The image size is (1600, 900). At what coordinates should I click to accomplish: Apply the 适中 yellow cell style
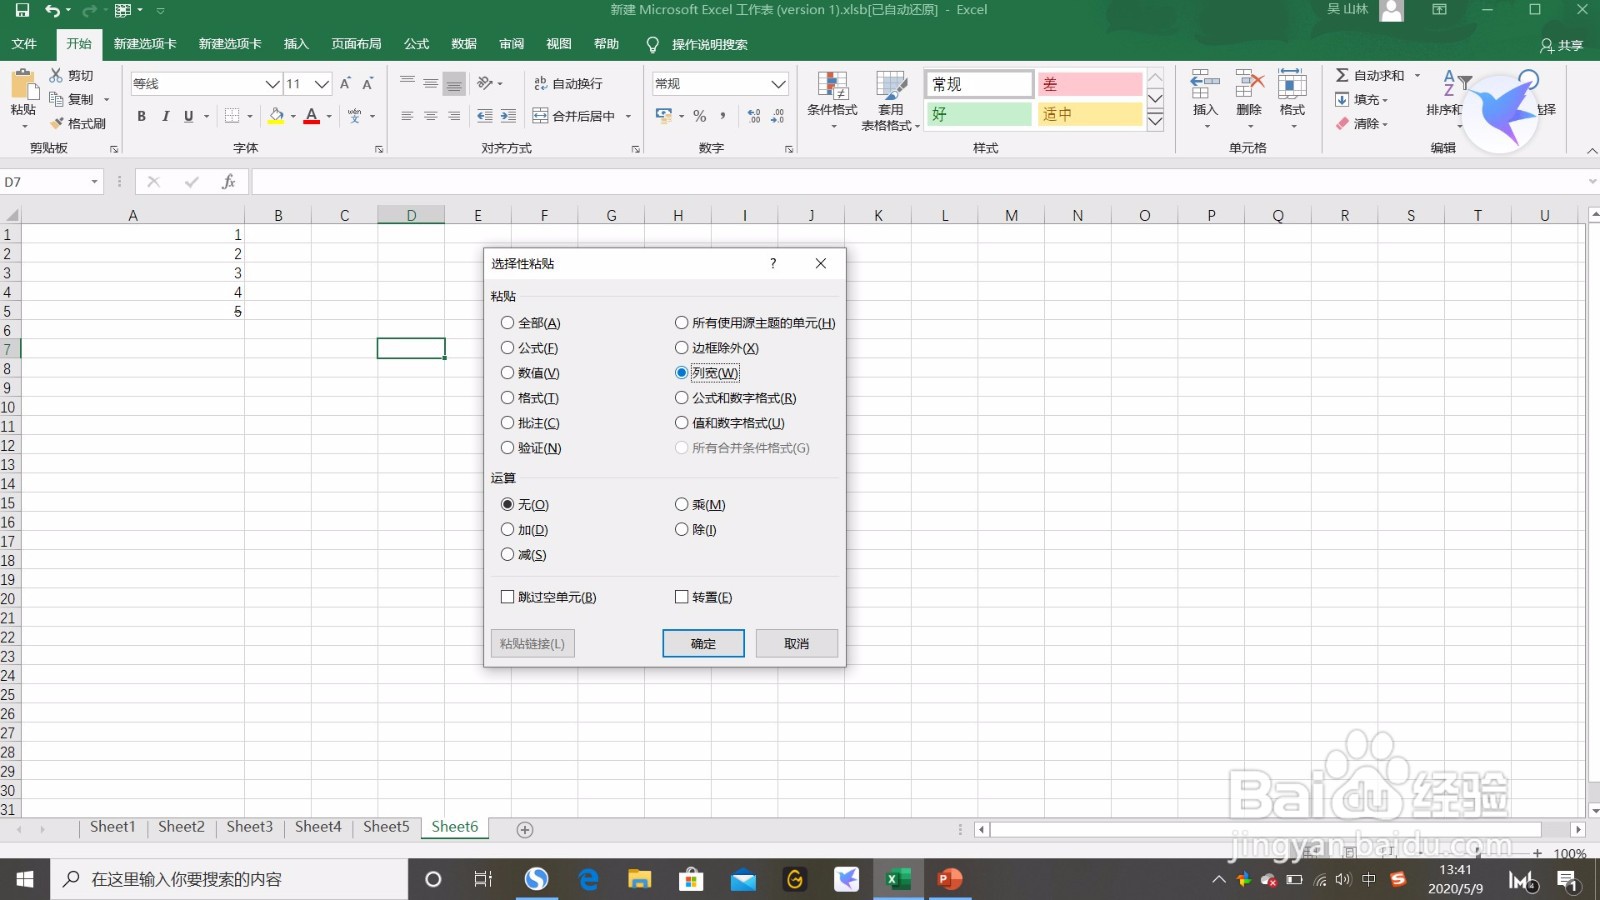click(x=1089, y=114)
